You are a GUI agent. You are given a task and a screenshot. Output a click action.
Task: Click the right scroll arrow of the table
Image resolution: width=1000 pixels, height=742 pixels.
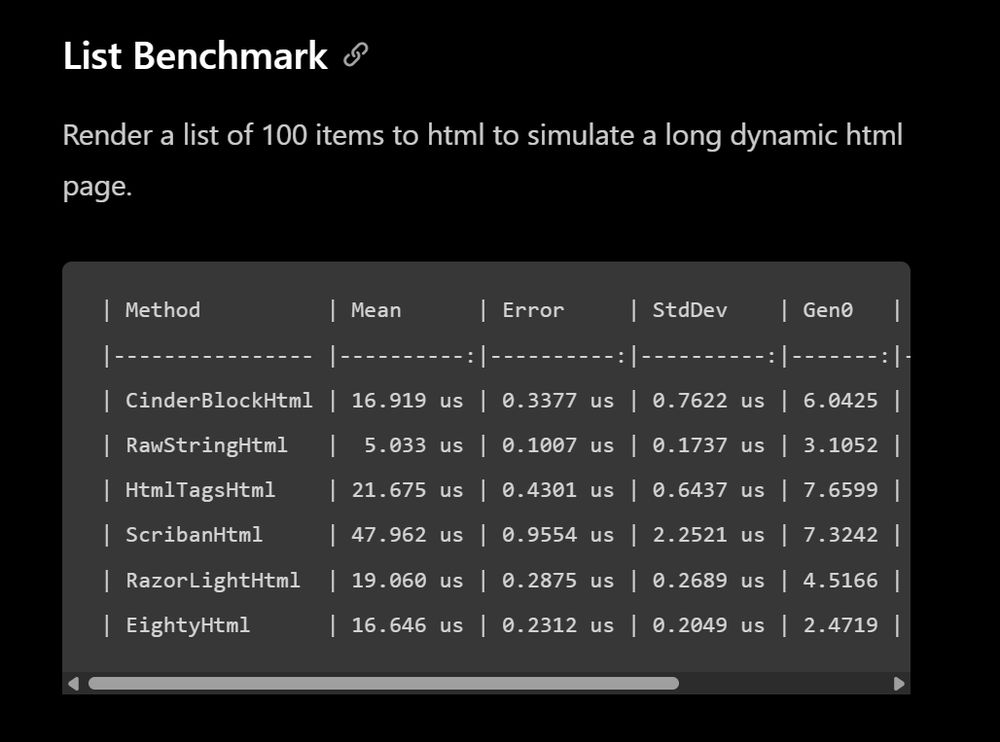899,683
